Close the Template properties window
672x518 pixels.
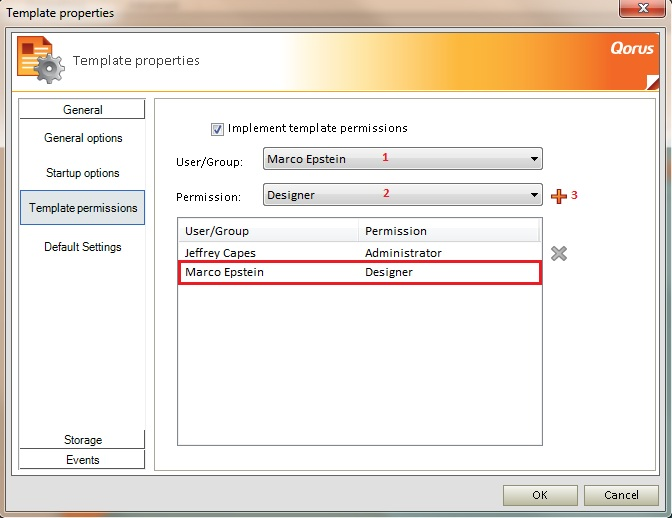(x=642, y=8)
